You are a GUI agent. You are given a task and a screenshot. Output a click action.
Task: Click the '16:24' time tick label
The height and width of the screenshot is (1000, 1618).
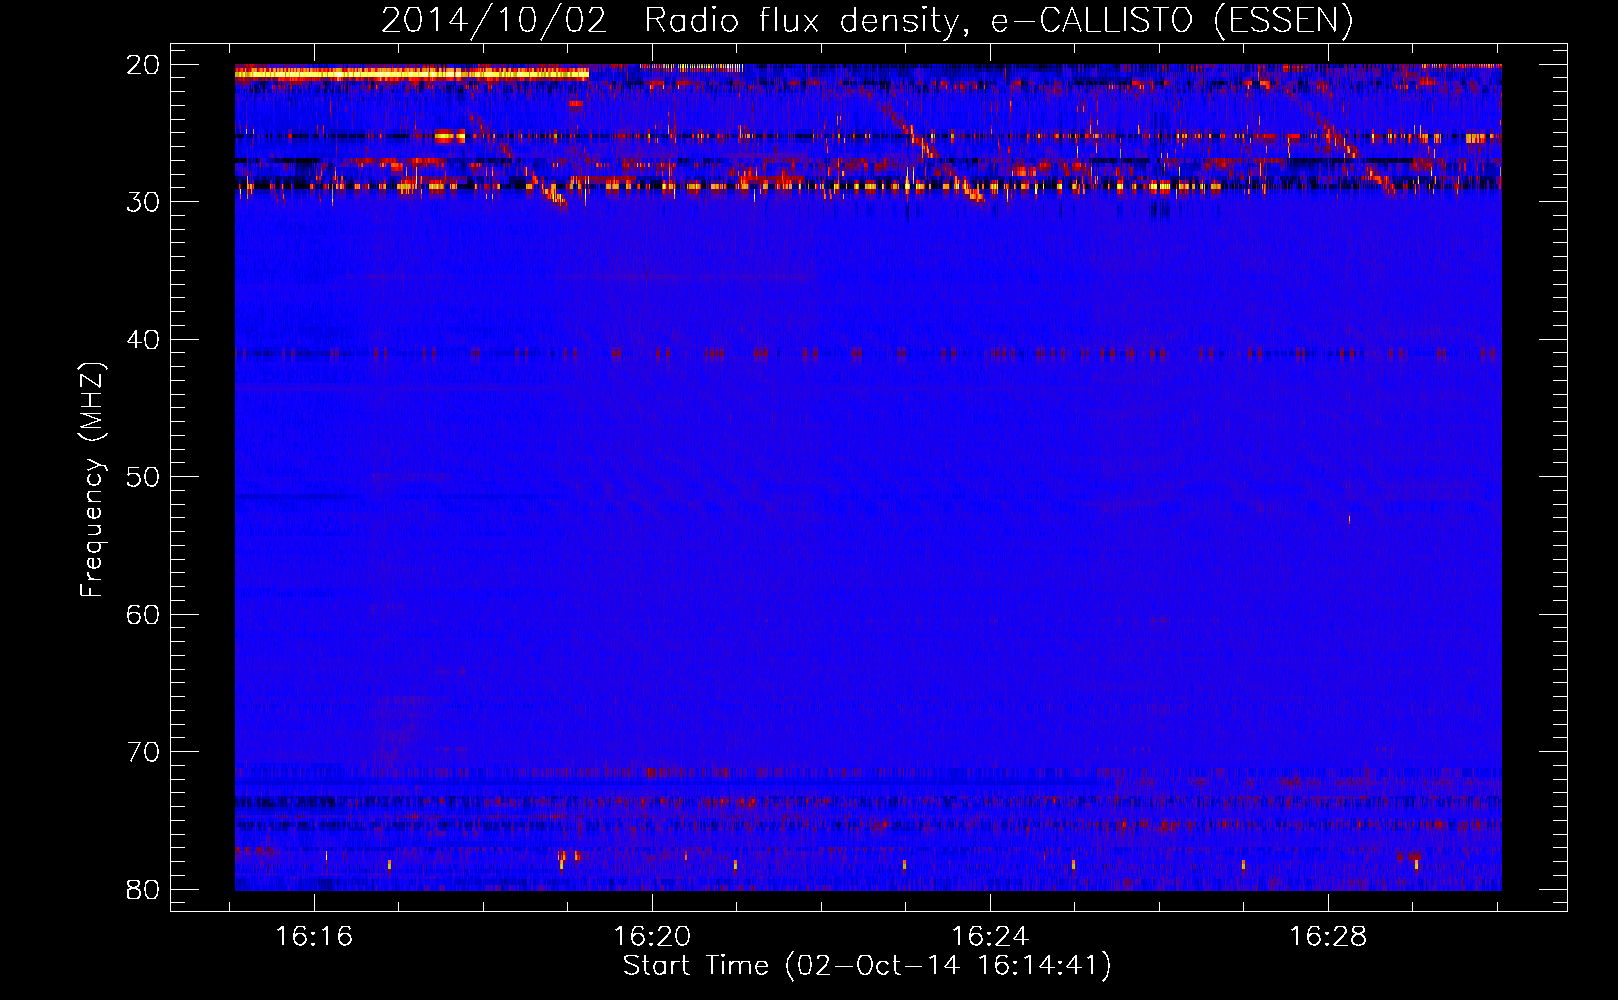tap(990, 937)
